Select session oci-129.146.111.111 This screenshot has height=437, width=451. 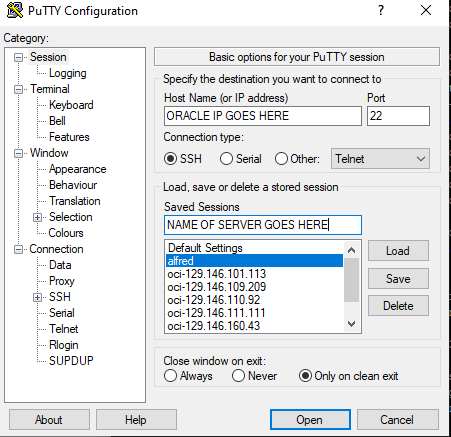(254, 313)
